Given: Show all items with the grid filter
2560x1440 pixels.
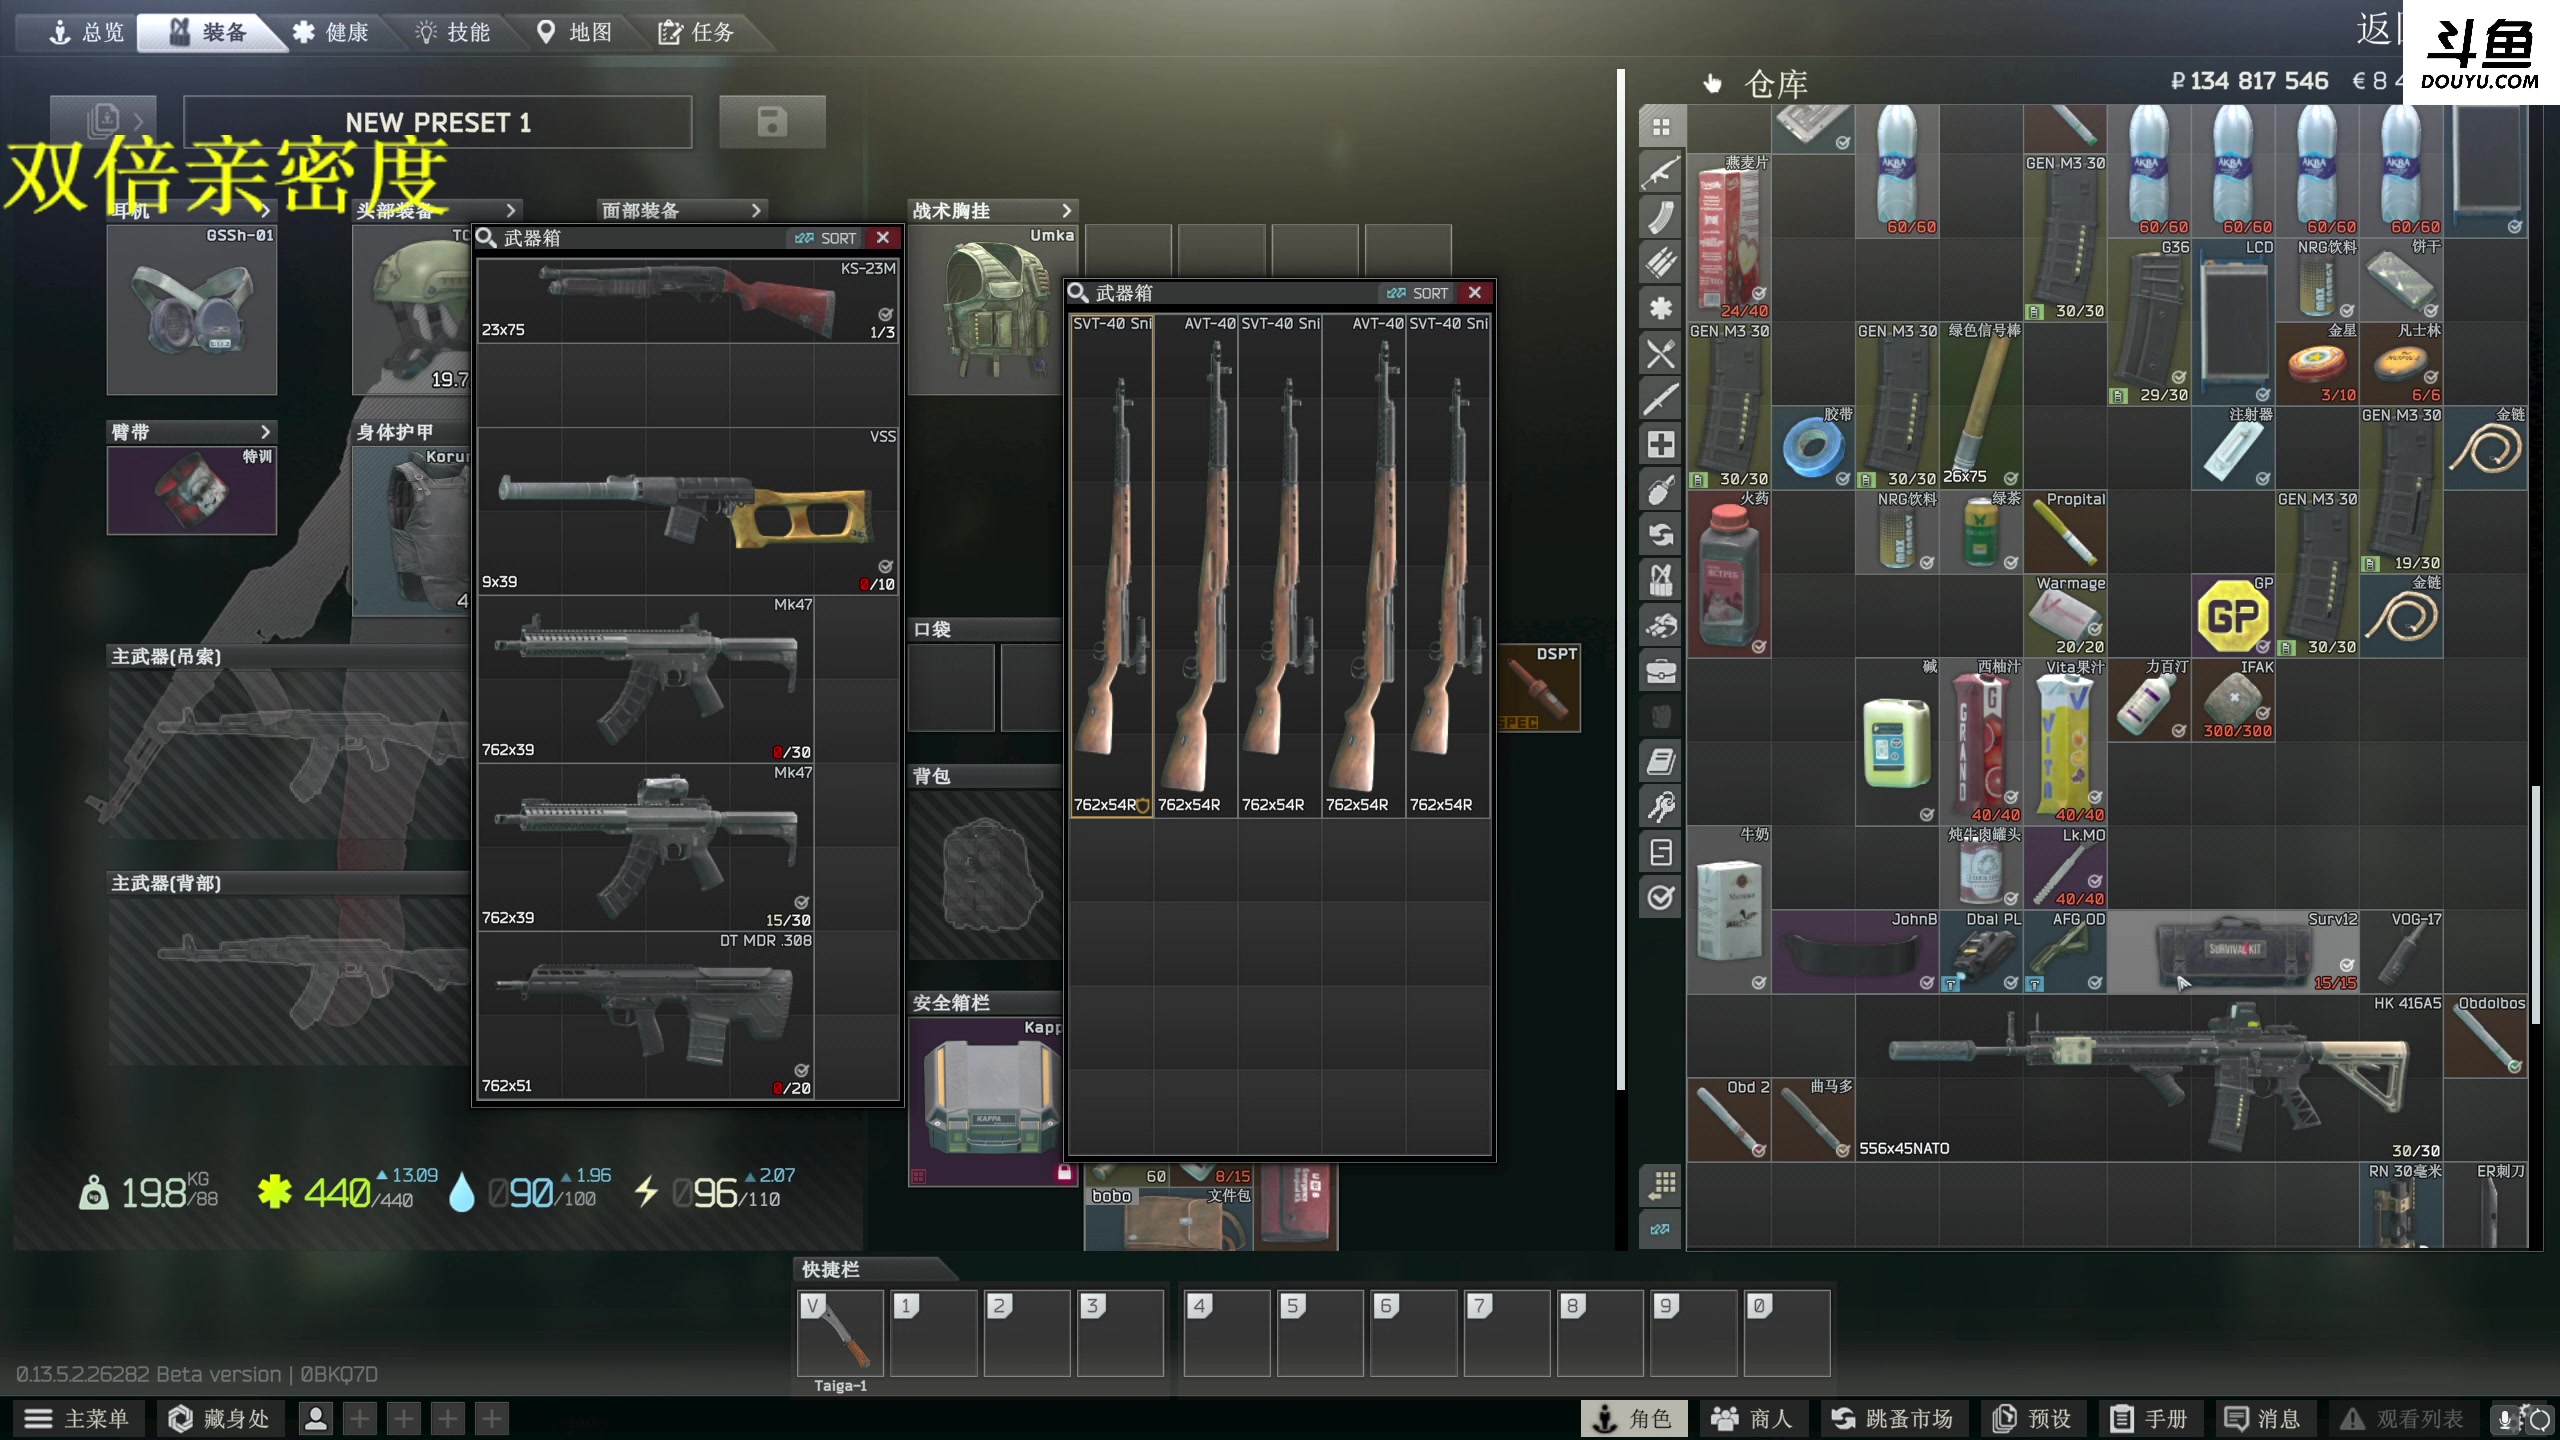Looking at the screenshot, I should coord(1661,127).
